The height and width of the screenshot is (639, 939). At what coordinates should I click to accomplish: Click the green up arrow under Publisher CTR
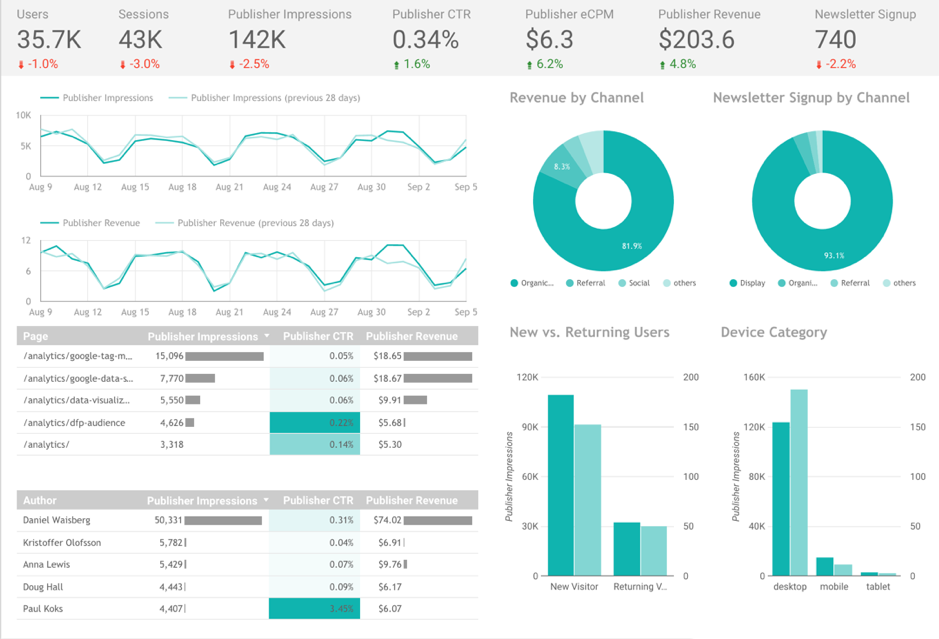point(397,65)
